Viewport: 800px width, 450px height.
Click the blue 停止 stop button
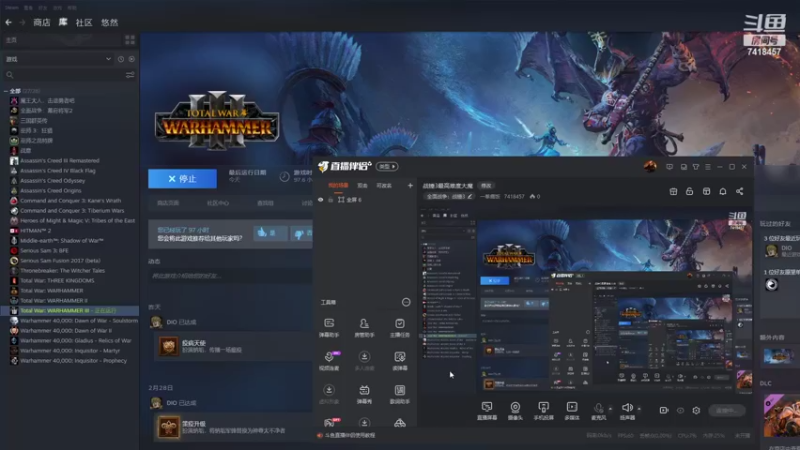(x=182, y=179)
